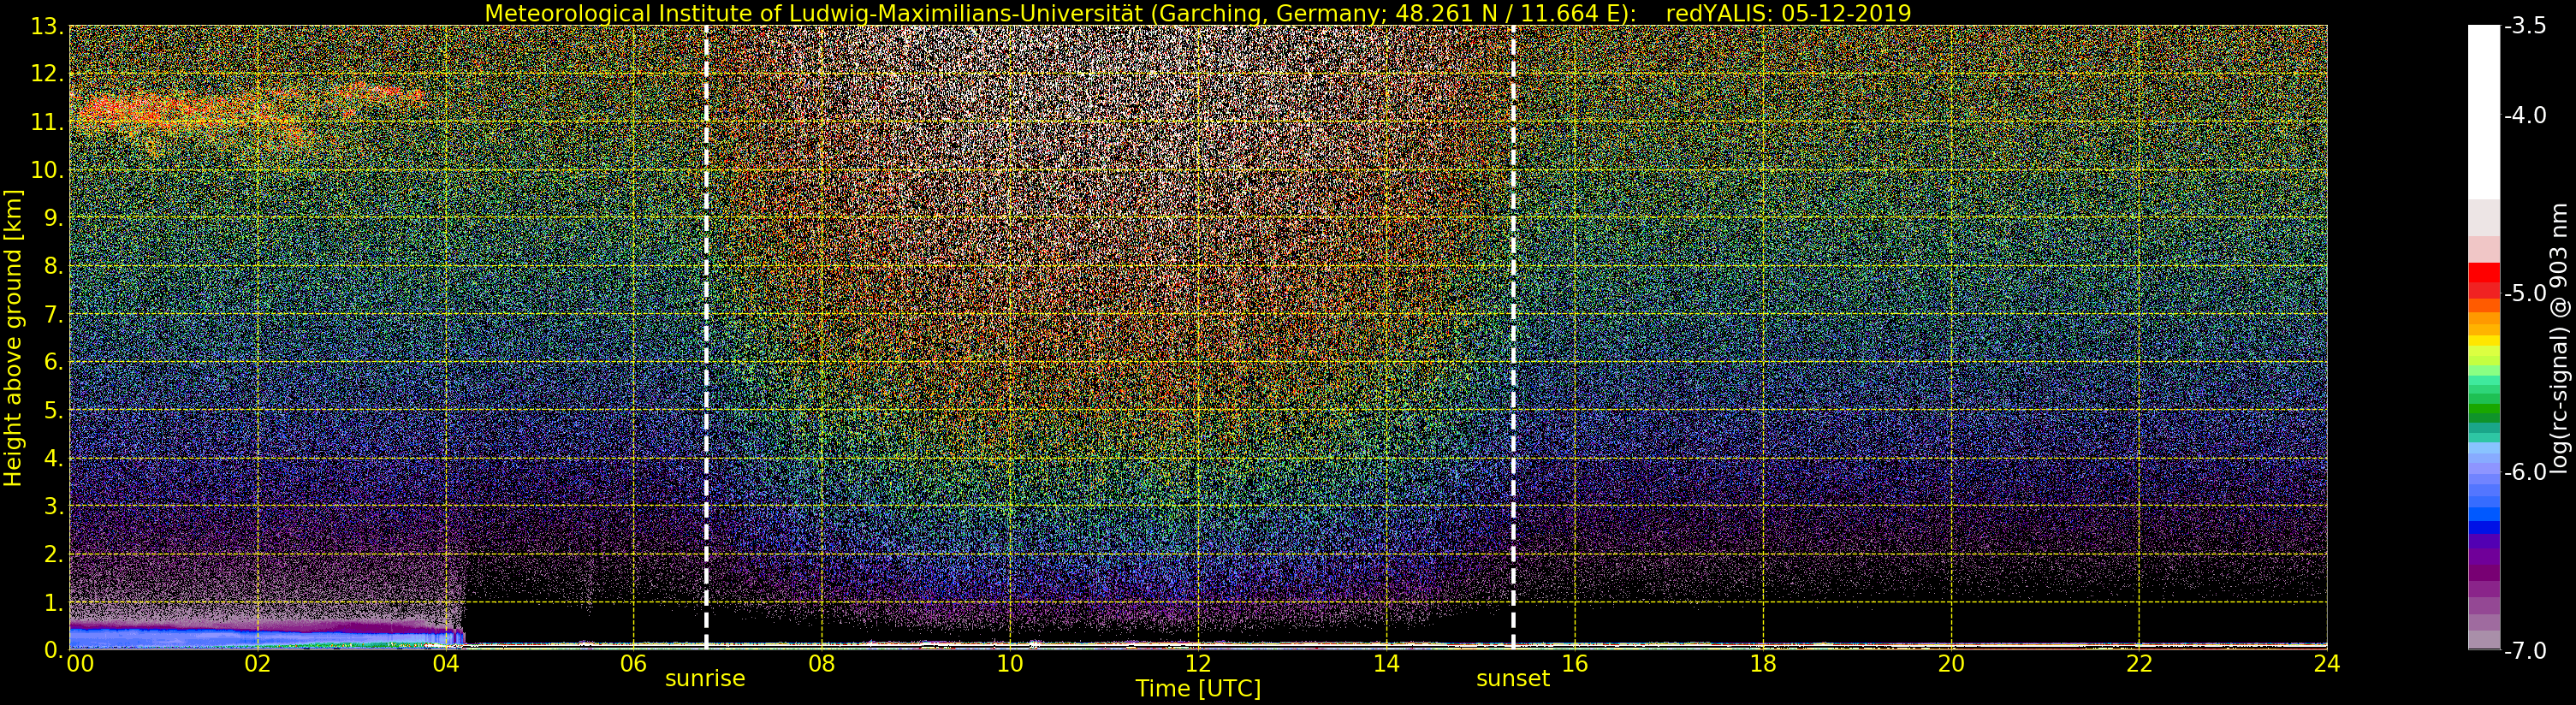Click the colorbar value '-4.0'
Viewport: 2576px width, 705px height.
[x=2526, y=115]
